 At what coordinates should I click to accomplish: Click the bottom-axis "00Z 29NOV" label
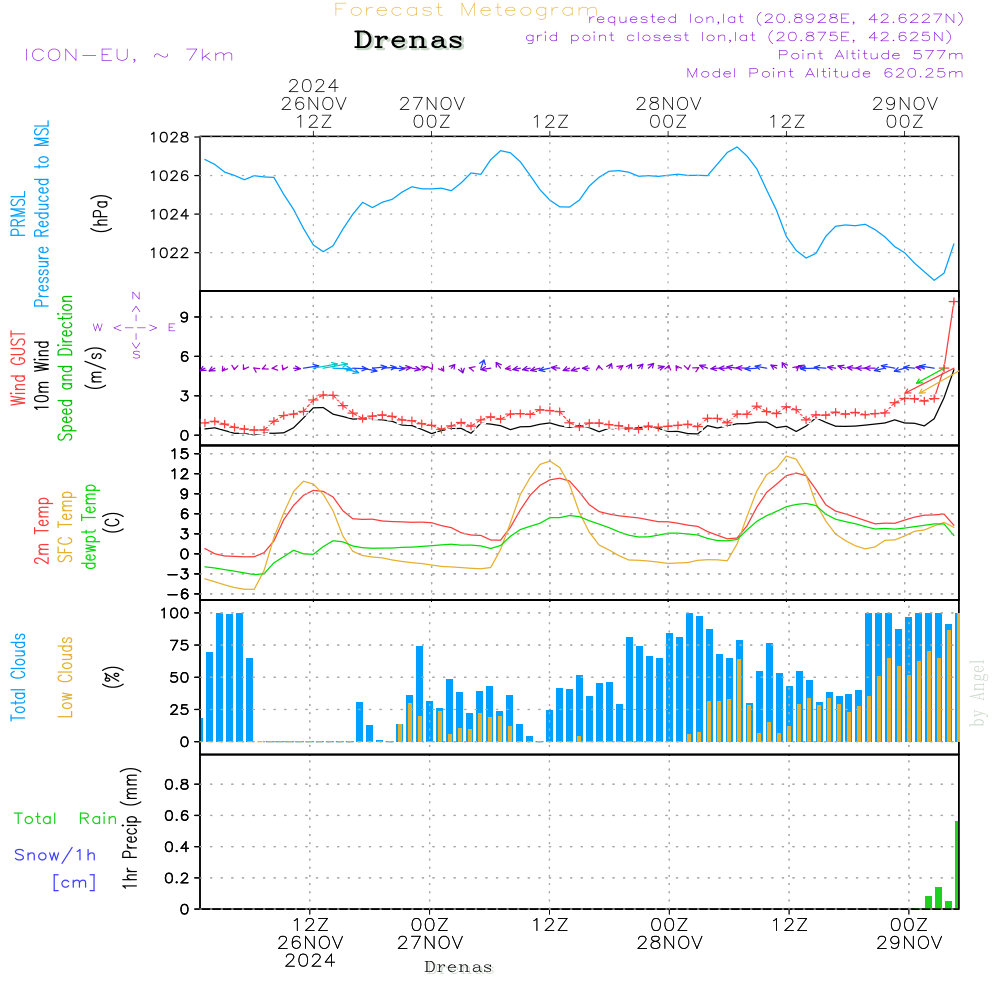pos(909,934)
